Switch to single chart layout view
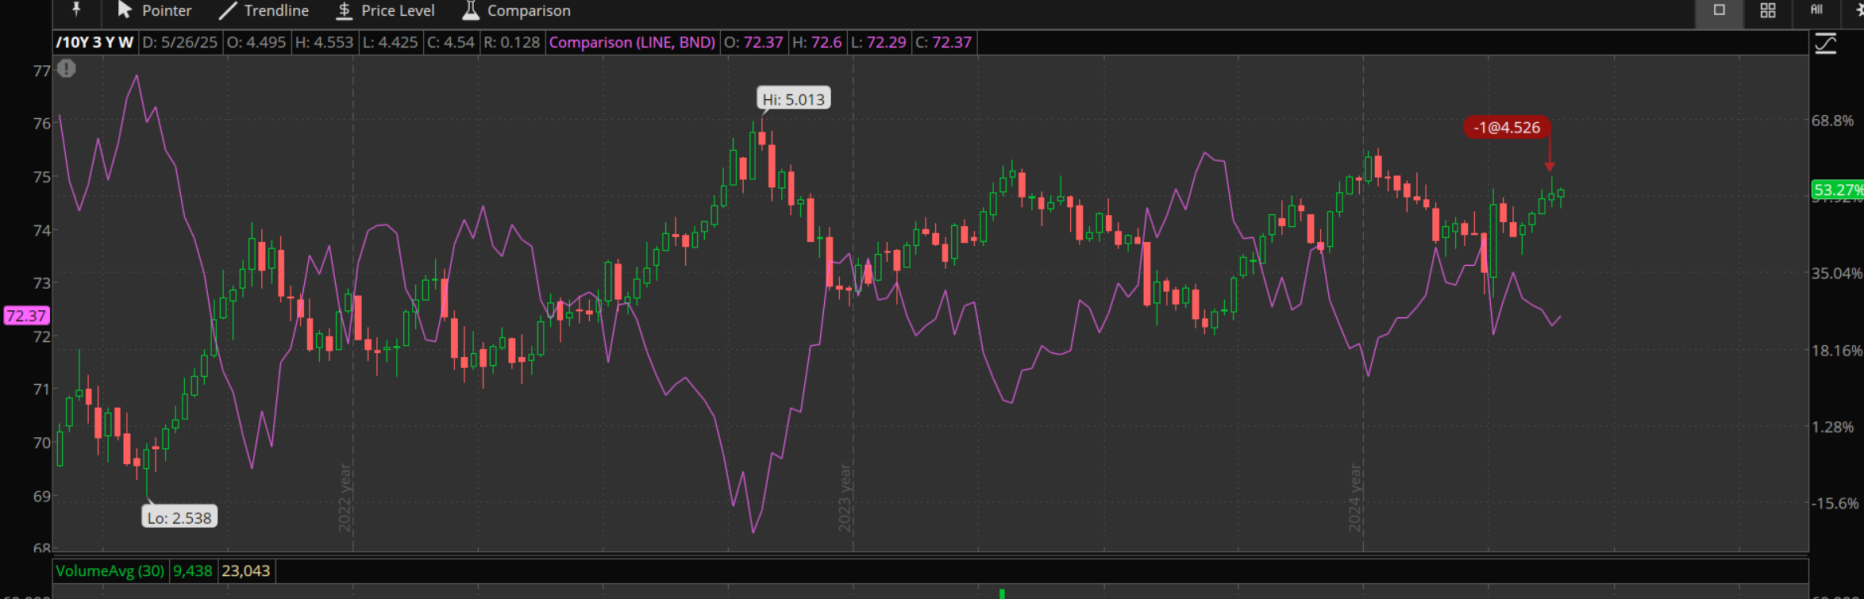Viewport: 1864px width, 599px height. point(1719,10)
